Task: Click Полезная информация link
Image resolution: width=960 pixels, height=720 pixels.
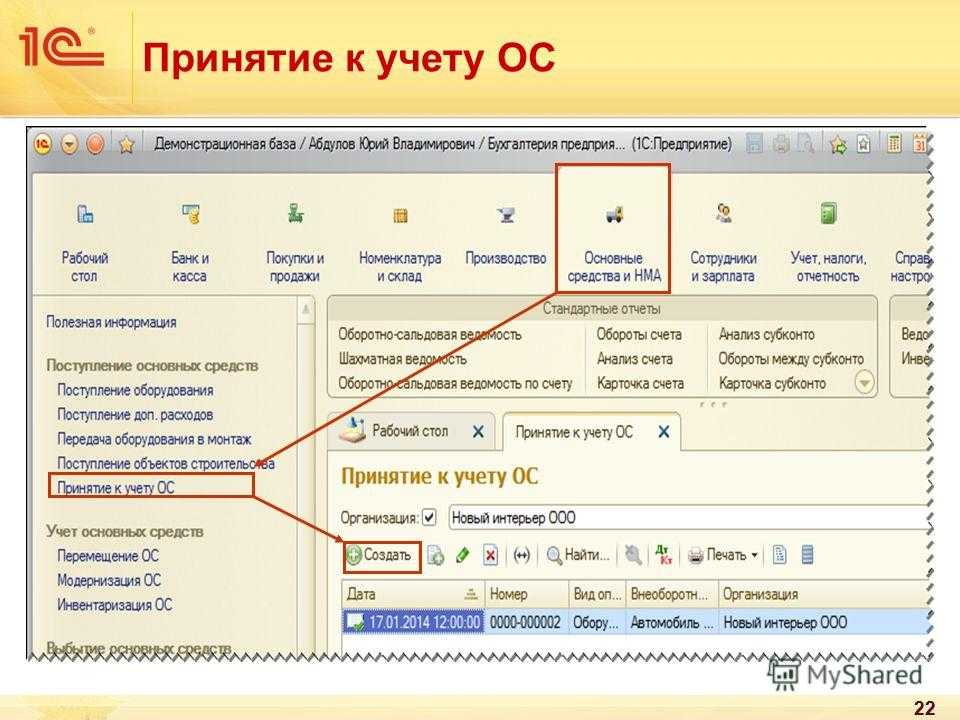Action: point(111,322)
